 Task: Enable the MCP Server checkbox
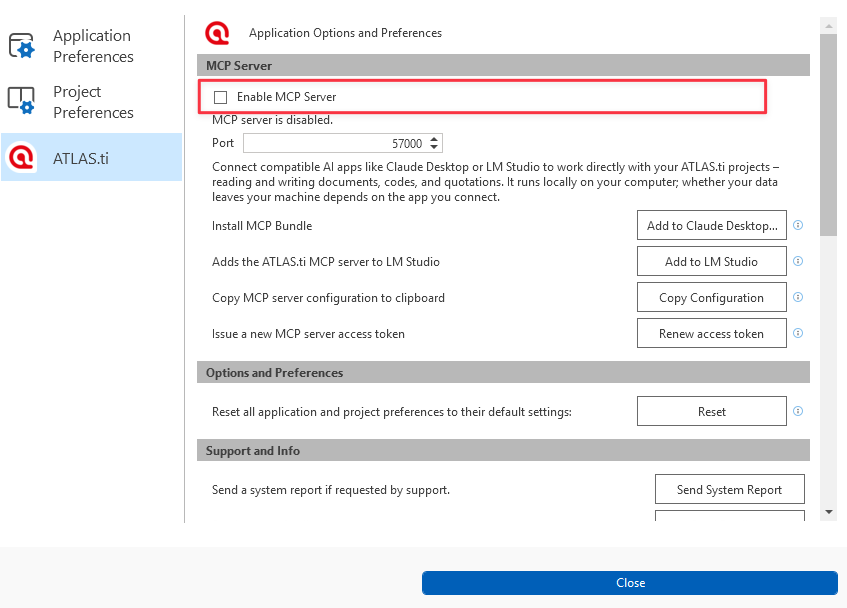tap(220, 97)
